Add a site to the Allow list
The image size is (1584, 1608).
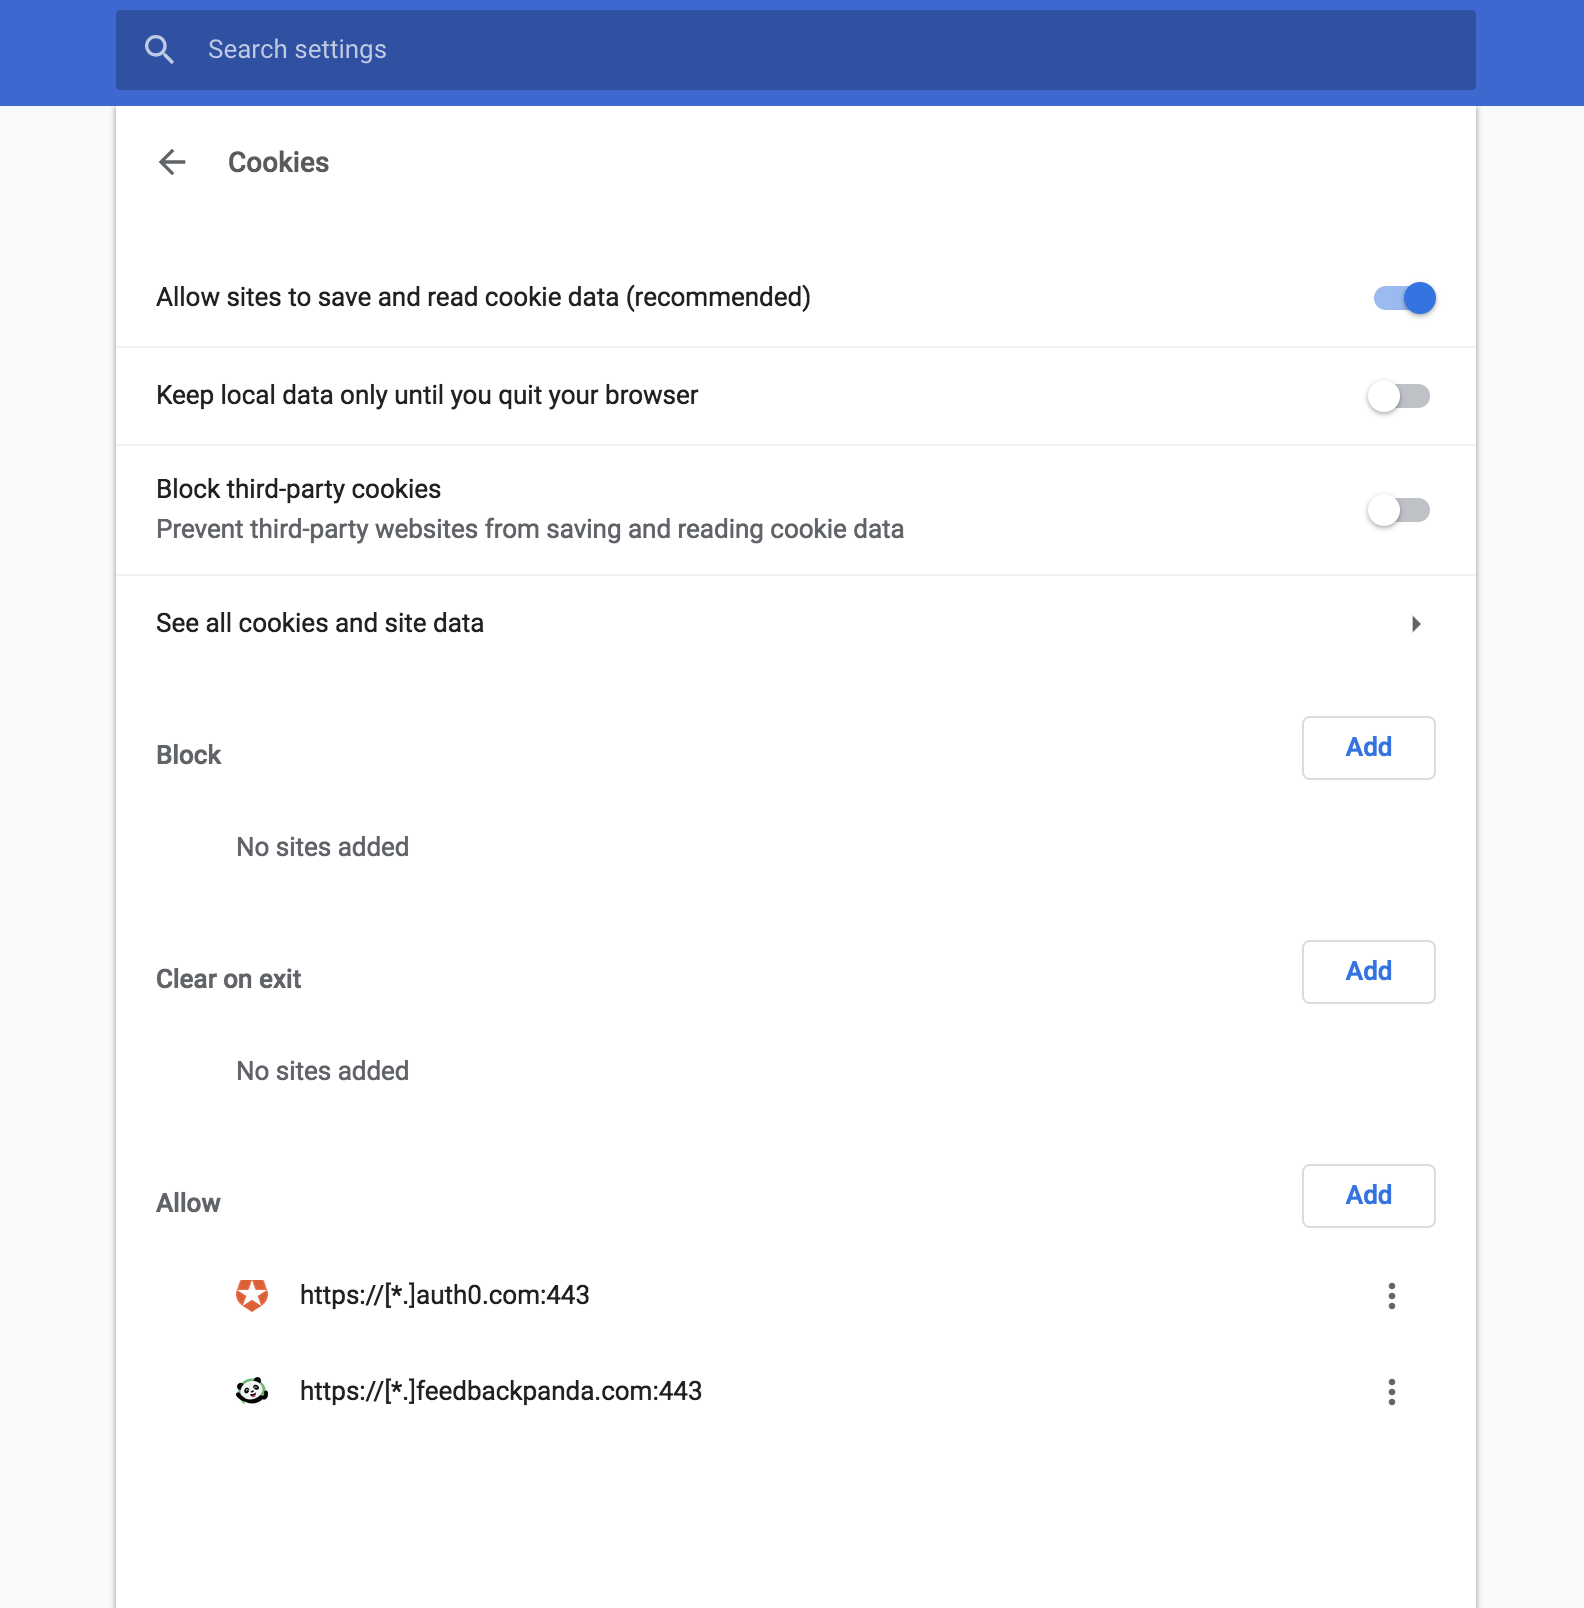coord(1368,1196)
